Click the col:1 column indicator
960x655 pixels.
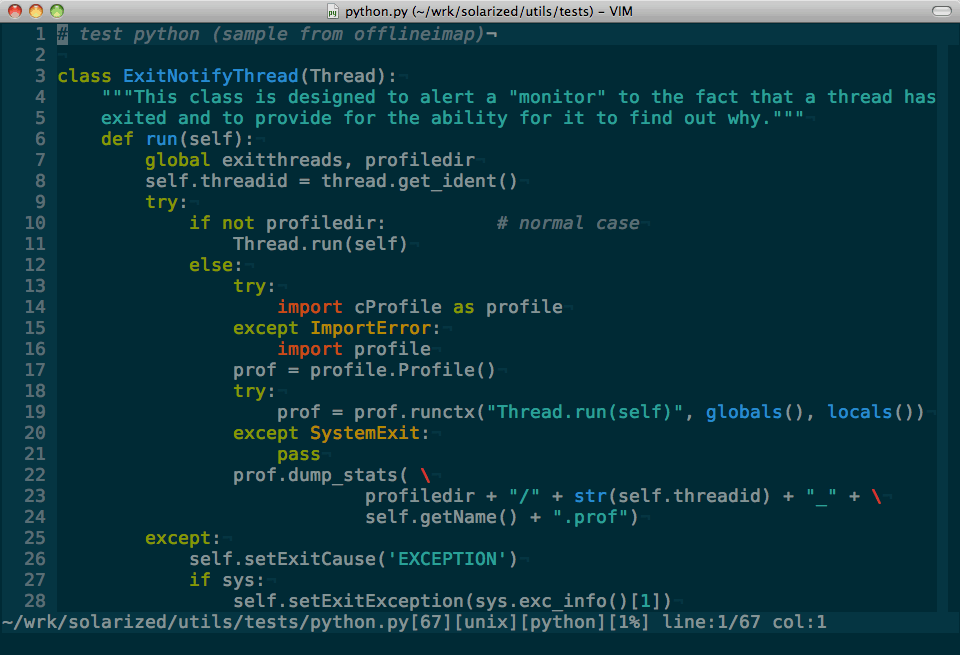tap(799, 623)
